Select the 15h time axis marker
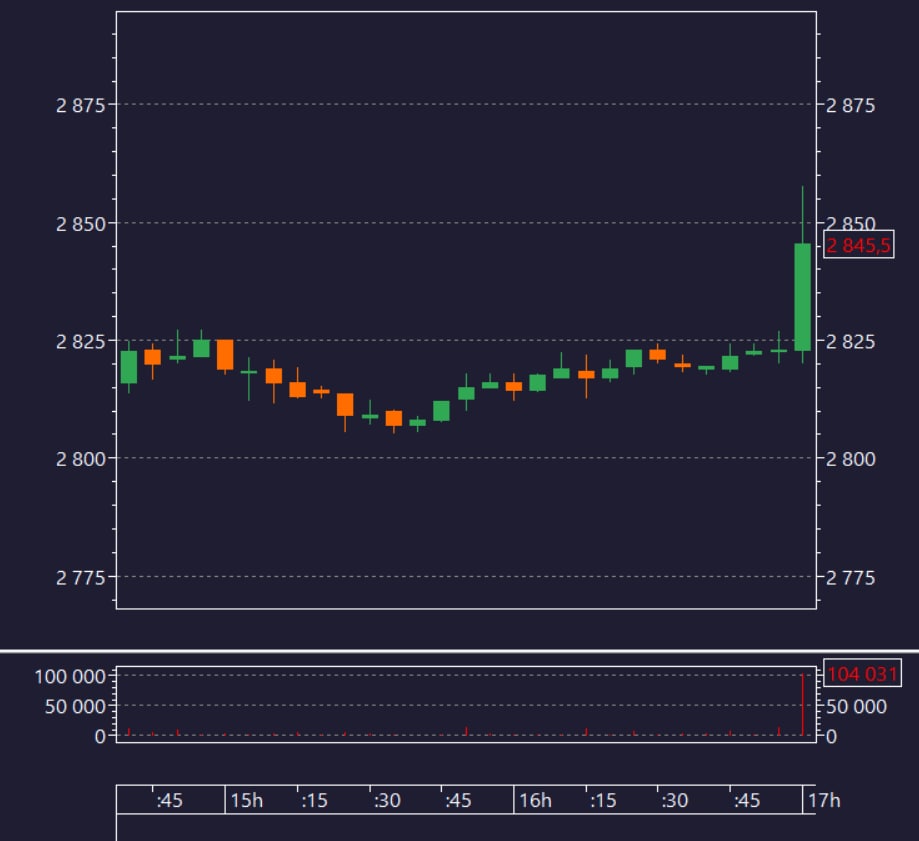The width and height of the screenshot is (919, 841). [247, 800]
